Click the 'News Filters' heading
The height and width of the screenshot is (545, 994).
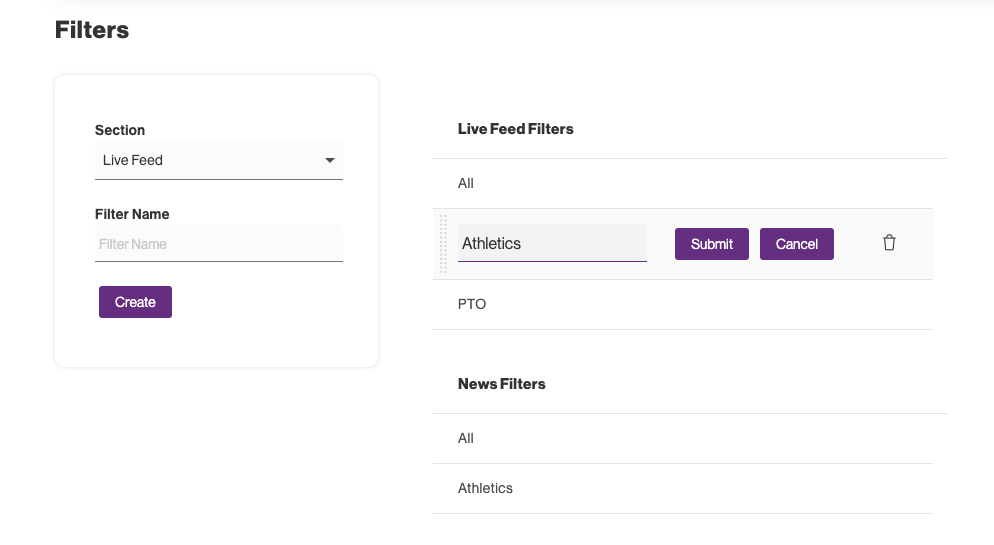pyautogui.click(x=501, y=384)
